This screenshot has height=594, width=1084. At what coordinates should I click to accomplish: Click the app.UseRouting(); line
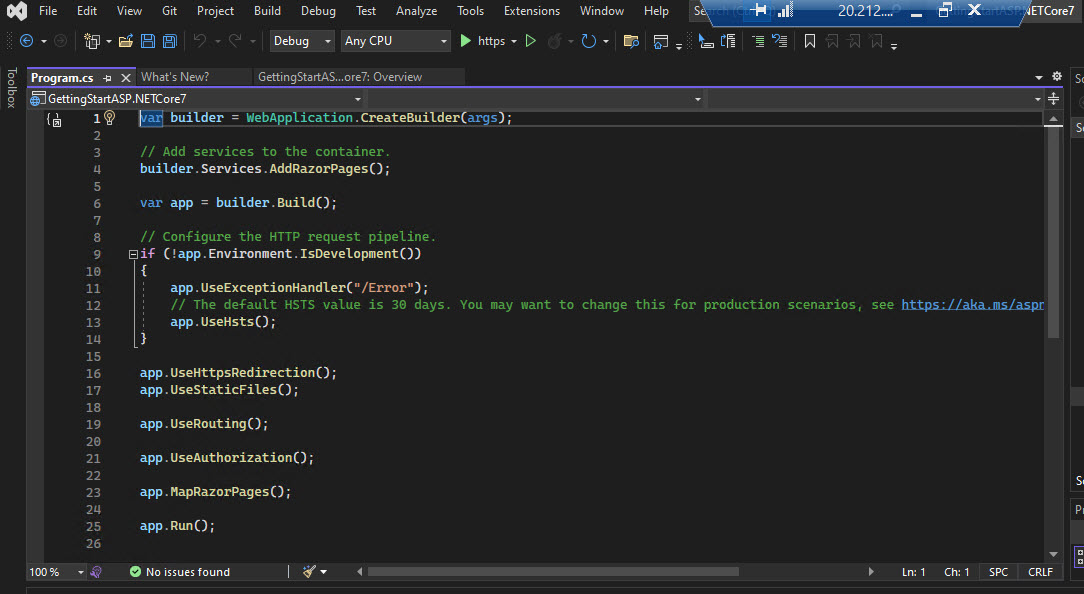pyautogui.click(x=204, y=424)
